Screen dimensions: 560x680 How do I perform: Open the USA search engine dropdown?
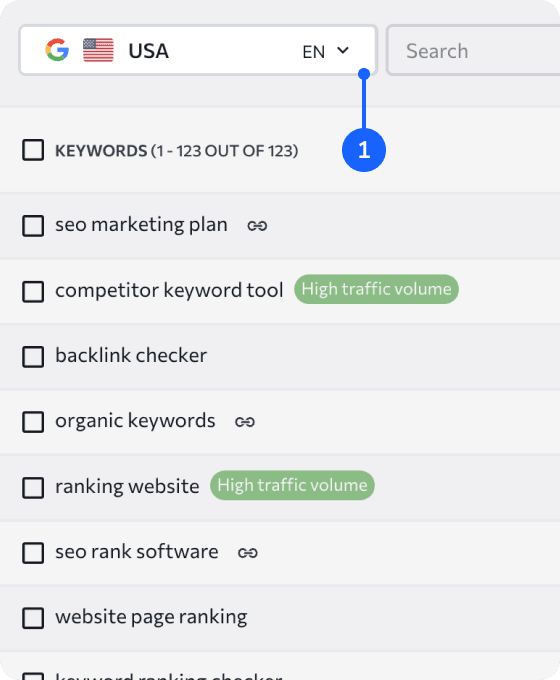pyautogui.click(x=198, y=50)
